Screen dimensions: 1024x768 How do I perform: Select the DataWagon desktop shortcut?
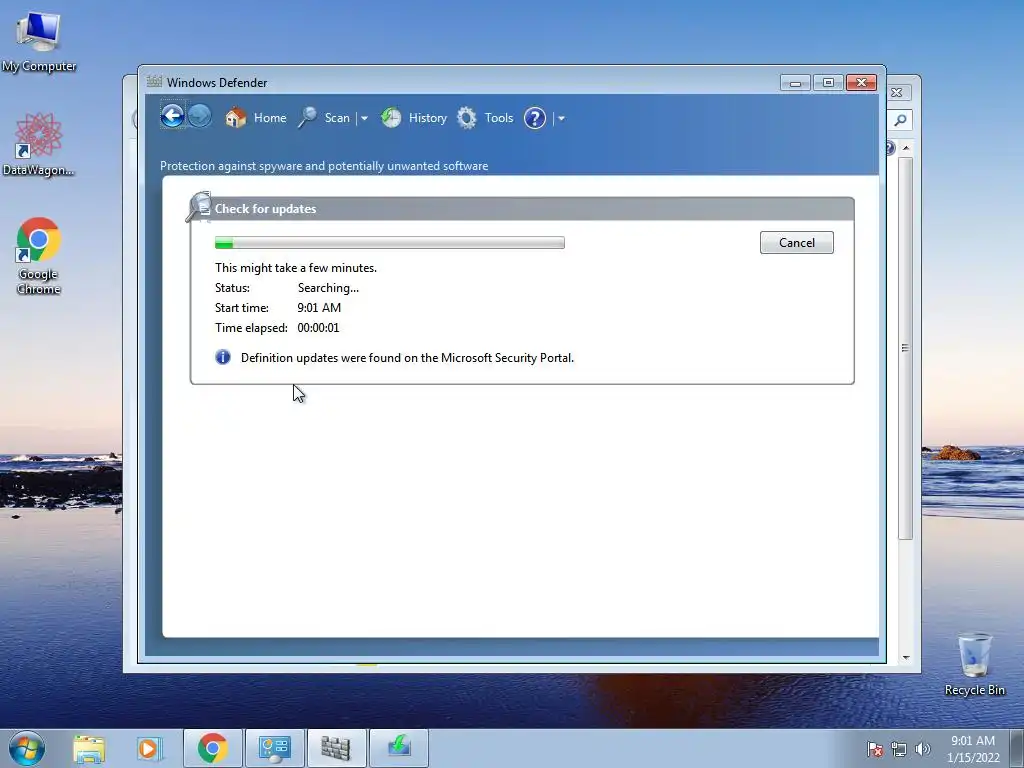point(39,144)
